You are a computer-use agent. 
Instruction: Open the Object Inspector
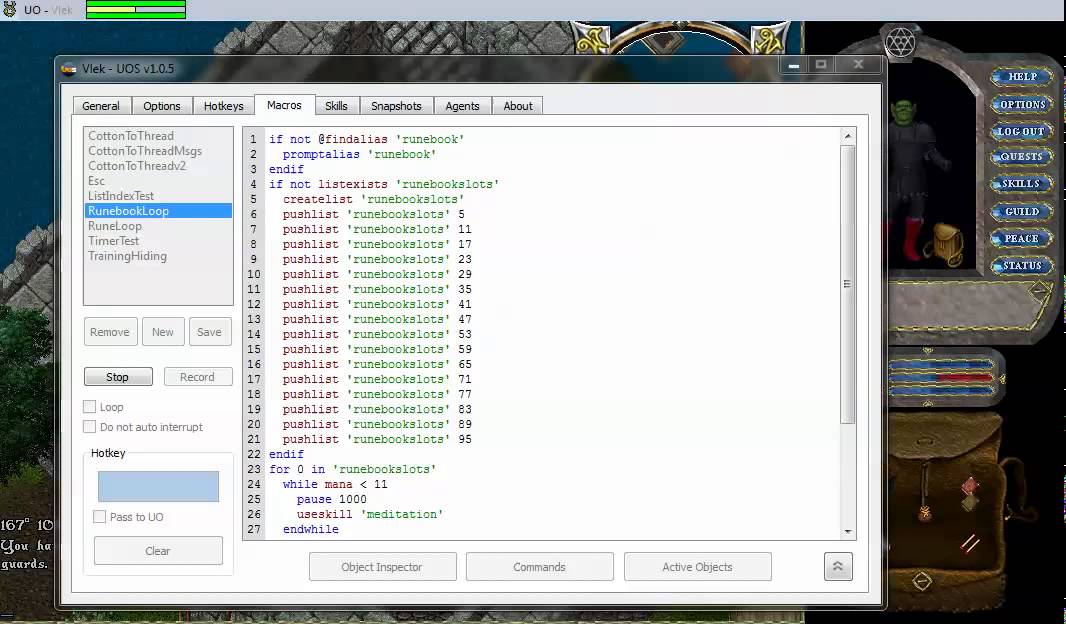pyautogui.click(x=382, y=567)
